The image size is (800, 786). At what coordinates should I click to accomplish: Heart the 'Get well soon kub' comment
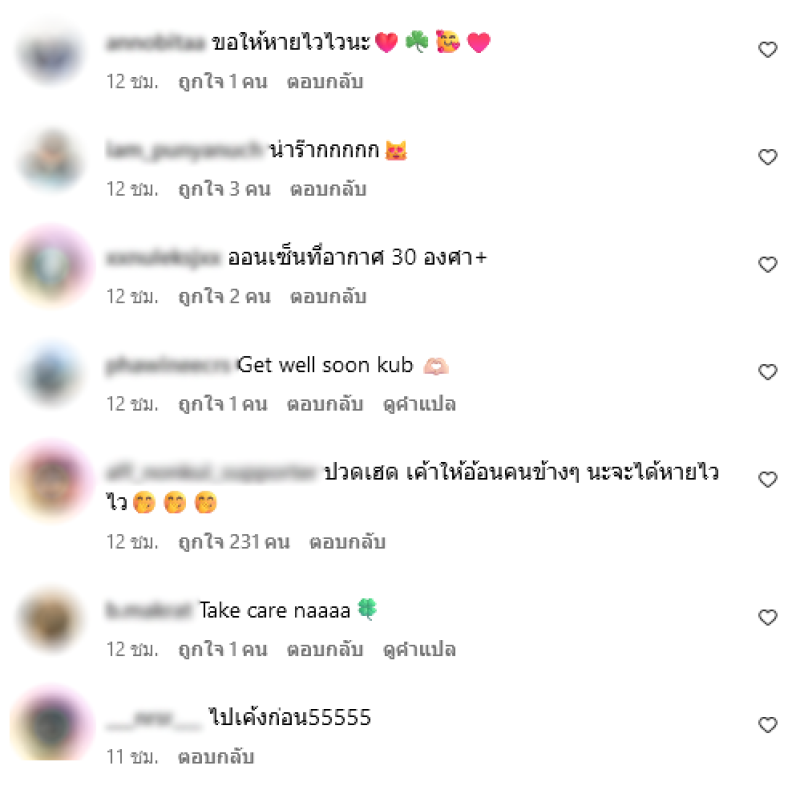[767, 371]
